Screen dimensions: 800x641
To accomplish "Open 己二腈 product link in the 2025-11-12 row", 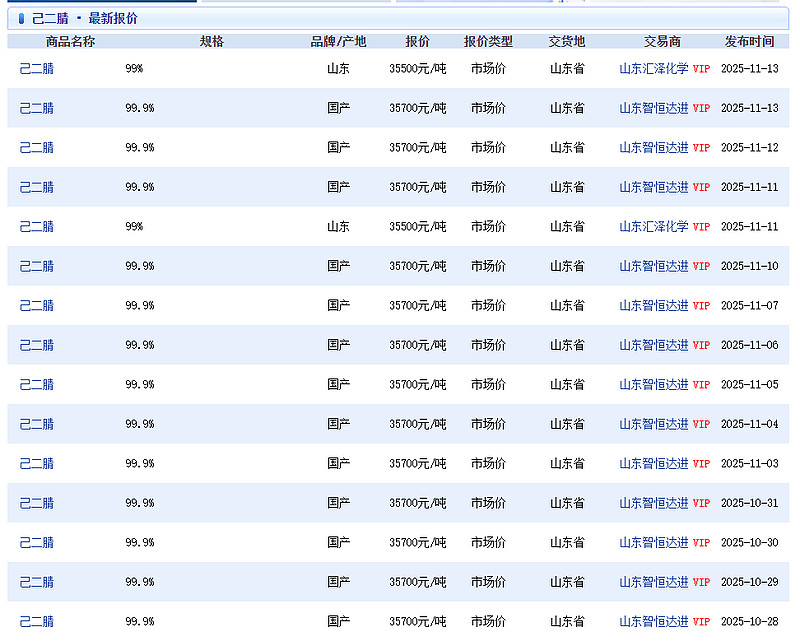I will (37, 147).
